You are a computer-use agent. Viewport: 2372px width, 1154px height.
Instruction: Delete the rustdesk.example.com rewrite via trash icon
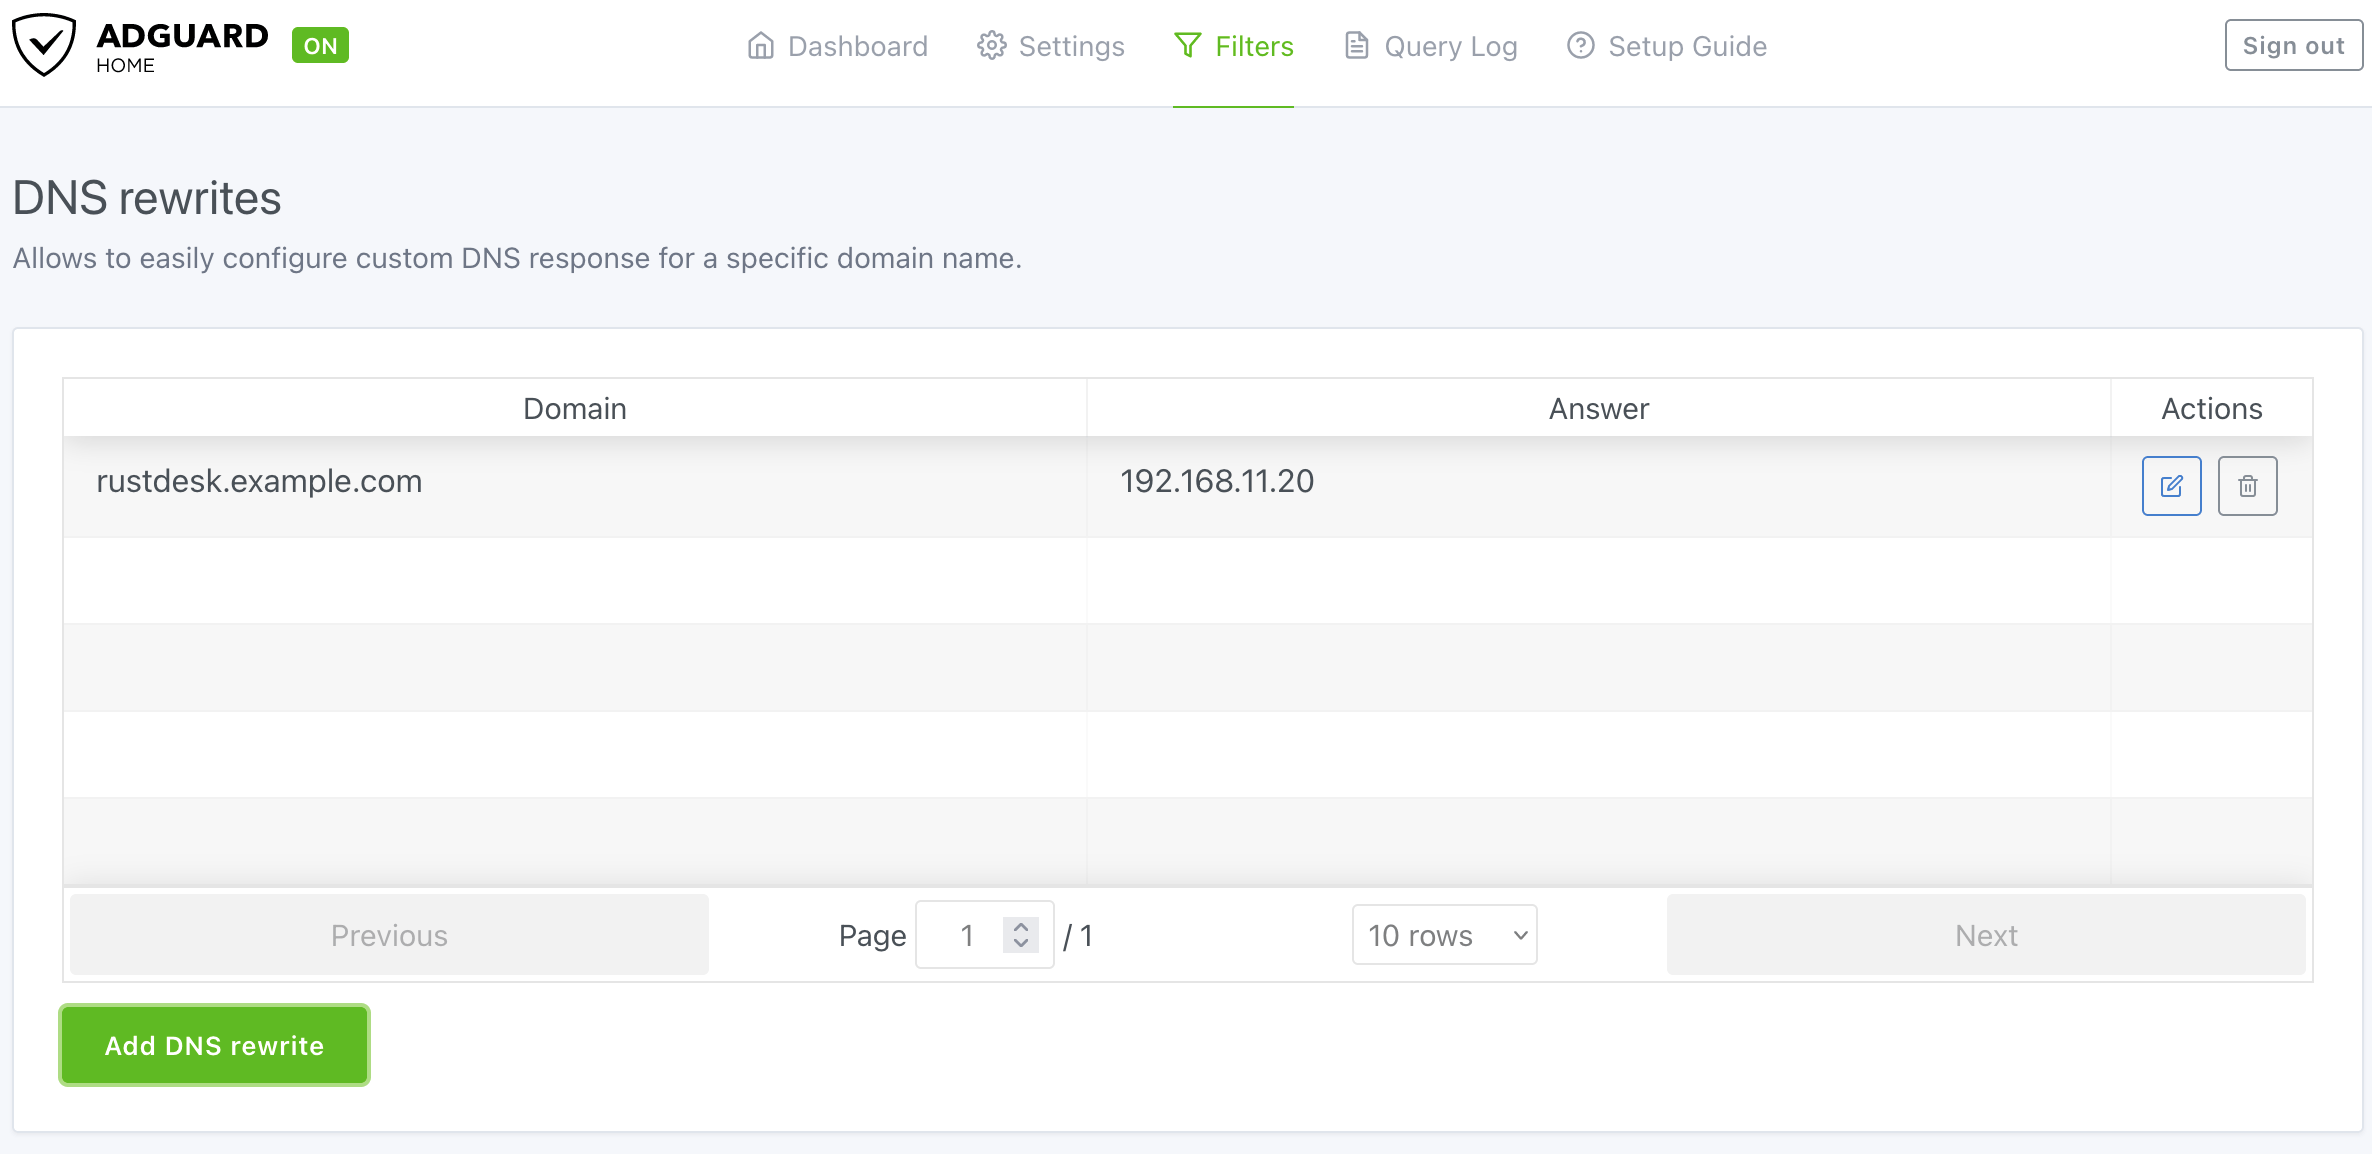pyautogui.click(x=2247, y=486)
